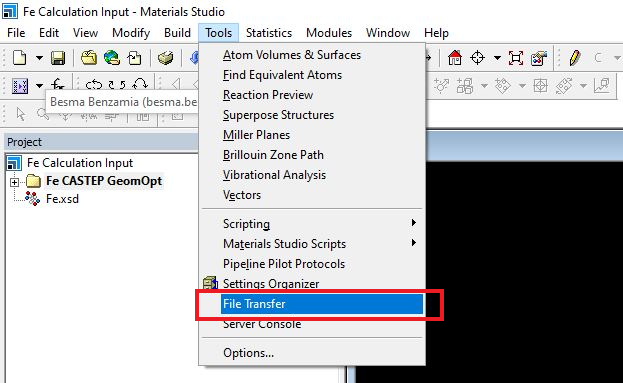Click the New document toolbar icon
Viewport: 623px width, 383px height.
coord(19,58)
